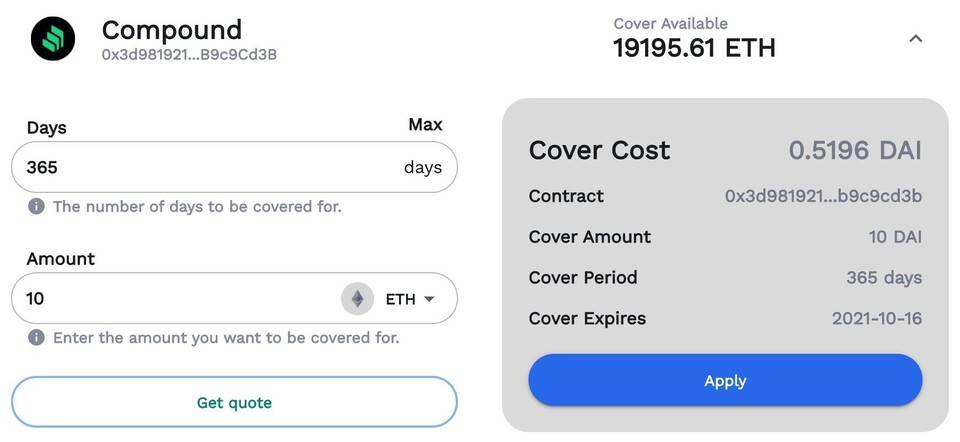Screen dimensions: 960x442
Task: Click the 0.5196 DAI cover cost value
Action: 855,151
